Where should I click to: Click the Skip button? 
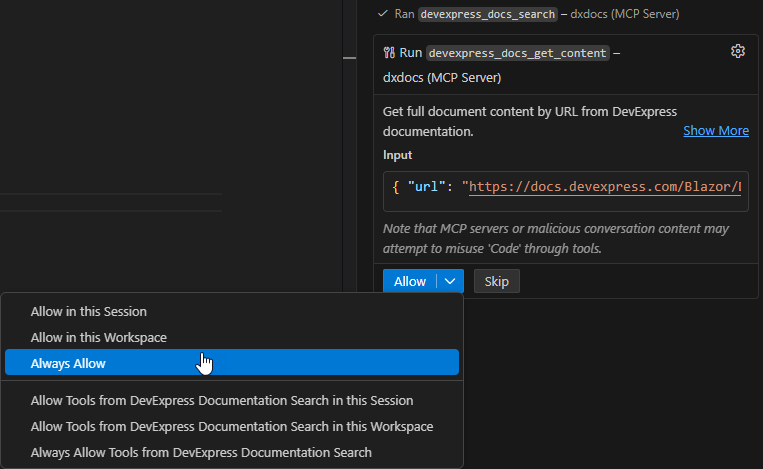496,281
